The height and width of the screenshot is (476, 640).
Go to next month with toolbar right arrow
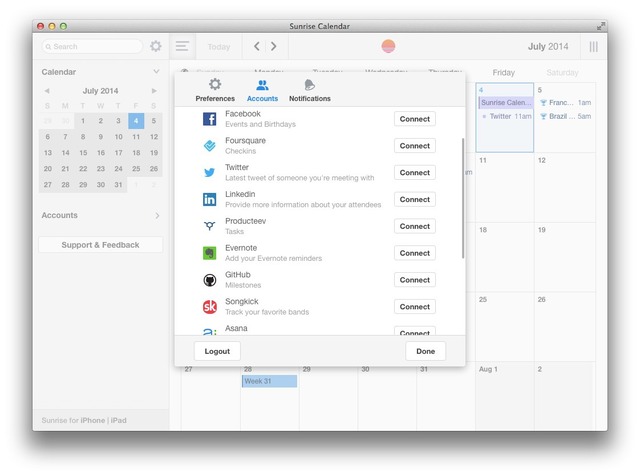(x=273, y=46)
